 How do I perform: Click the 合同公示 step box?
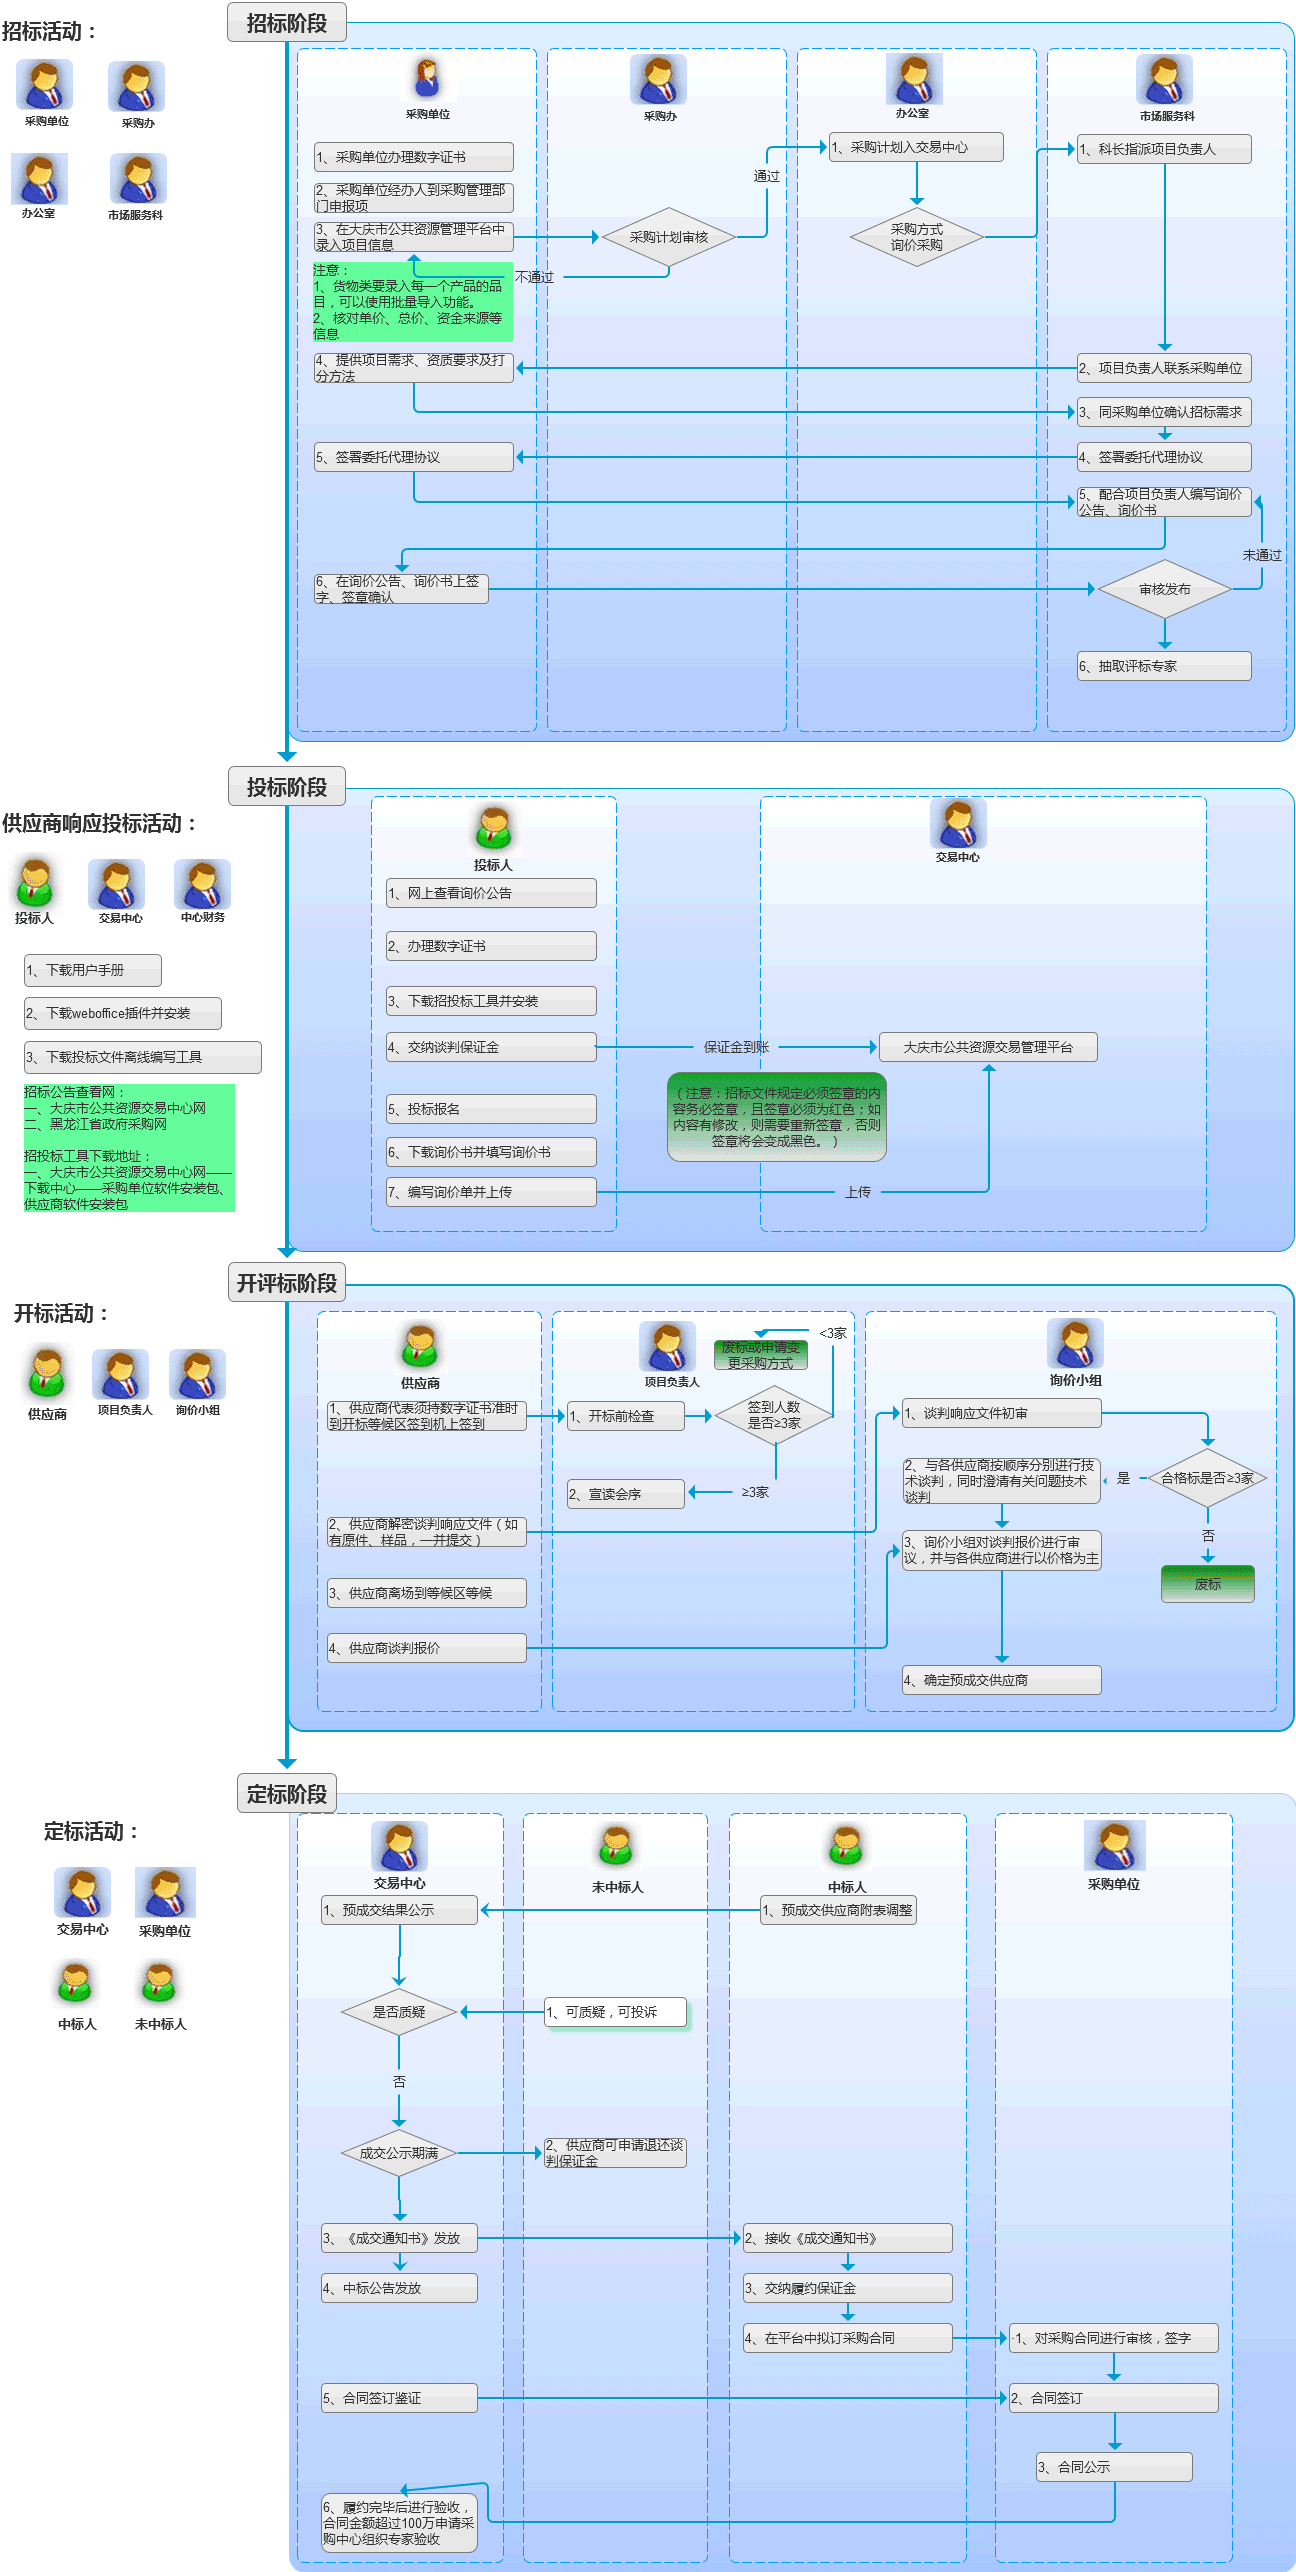pyautogui.click(x=1114, y=2467)
